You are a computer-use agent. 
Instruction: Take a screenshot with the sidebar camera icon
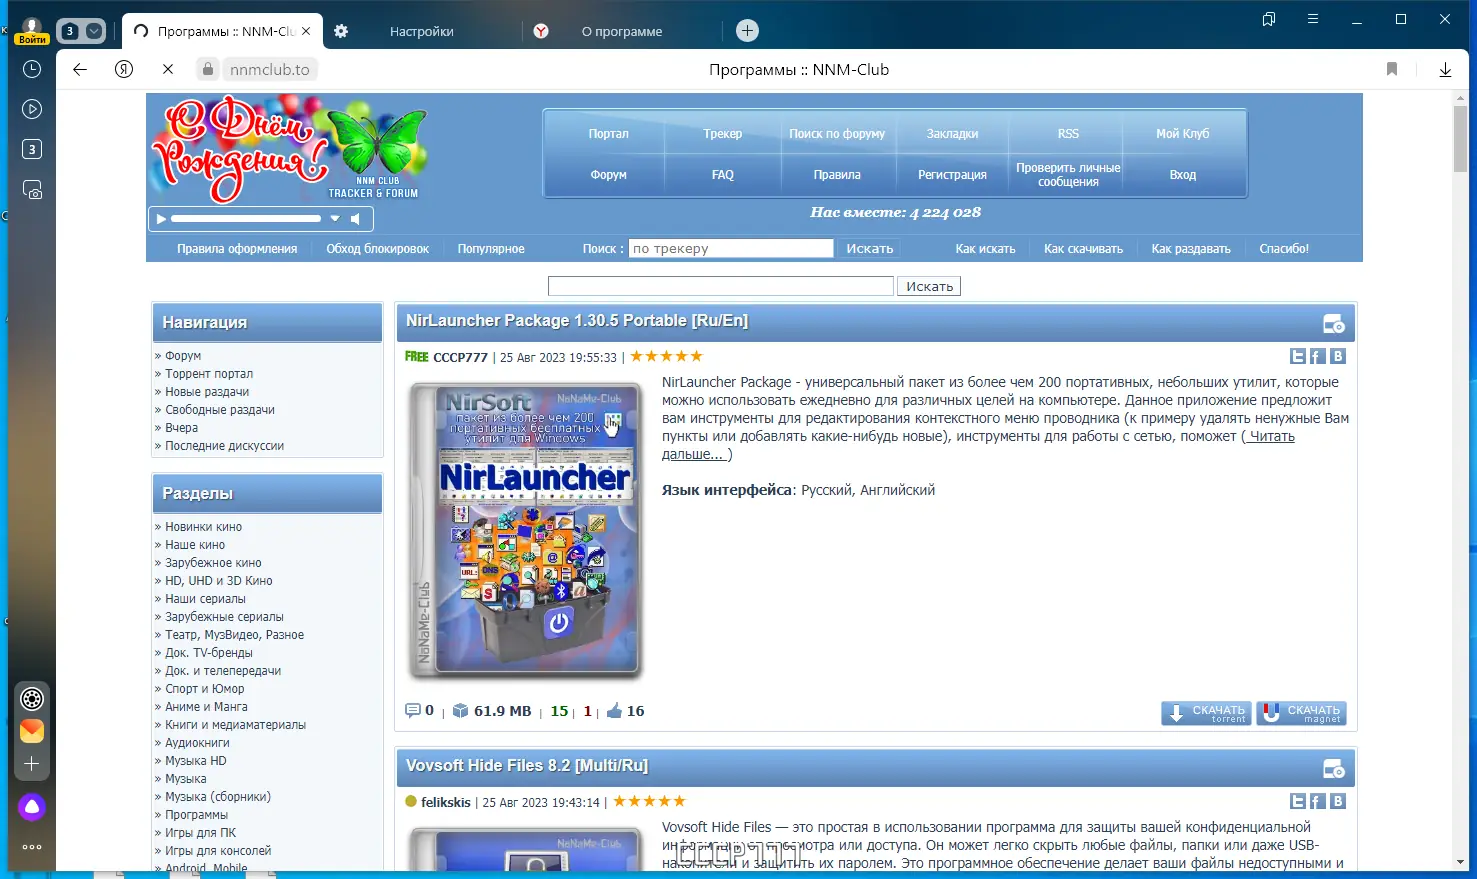[x=32, y=190]
